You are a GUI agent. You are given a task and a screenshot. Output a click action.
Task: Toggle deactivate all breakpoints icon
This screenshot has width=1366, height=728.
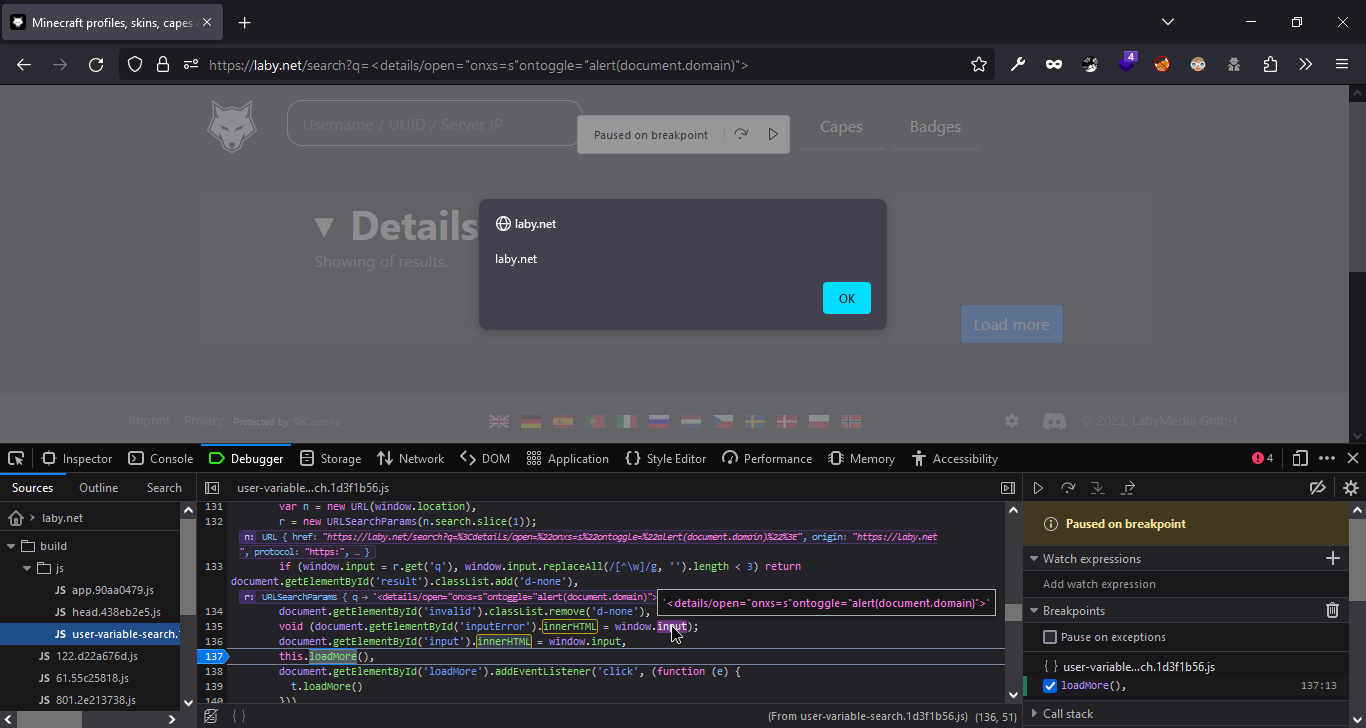coord(1318,488)
